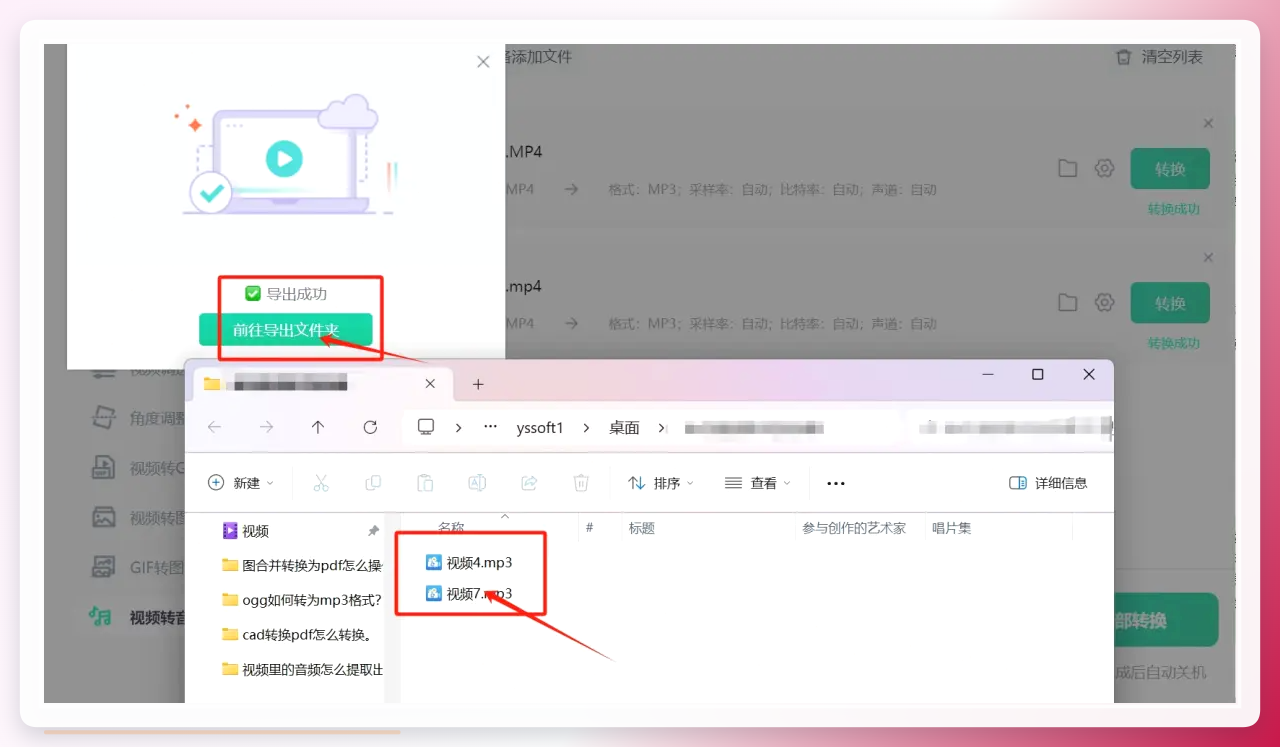The width and height of the screenshot is (1280, 747).
Task: Open 查看 view dropdown
Action: tap(758, 483)
